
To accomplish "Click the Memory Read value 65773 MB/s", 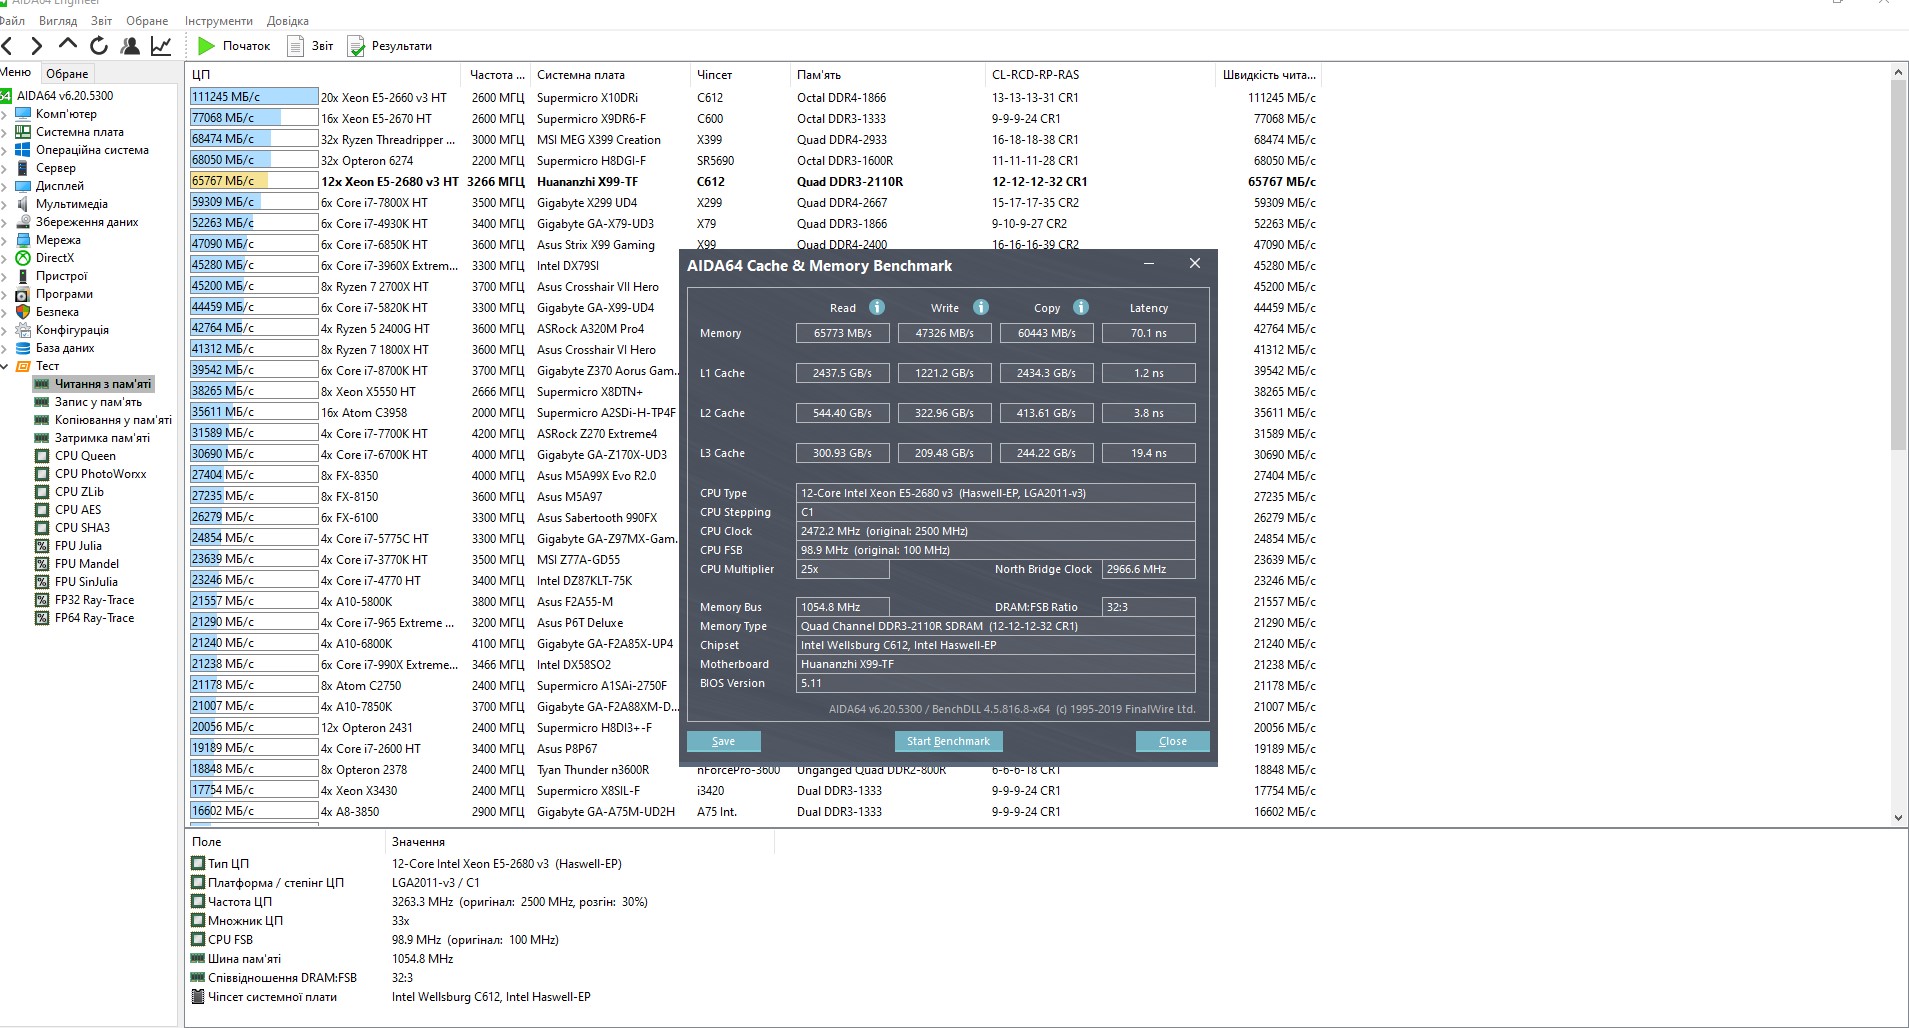I will [x=842, y=333].
